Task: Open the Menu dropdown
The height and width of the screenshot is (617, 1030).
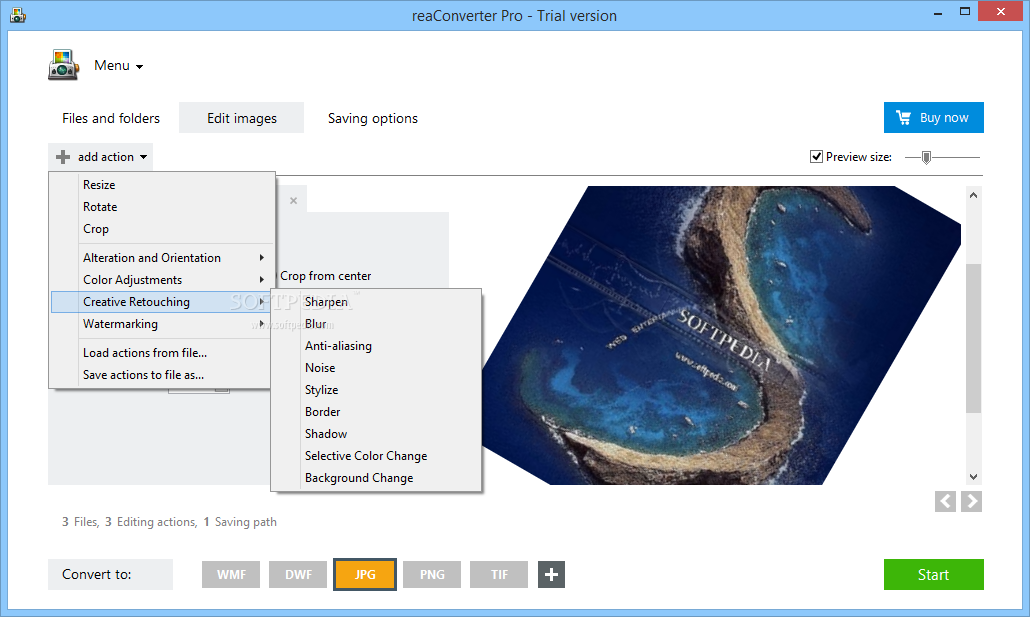Action: (x=118, y=66)
